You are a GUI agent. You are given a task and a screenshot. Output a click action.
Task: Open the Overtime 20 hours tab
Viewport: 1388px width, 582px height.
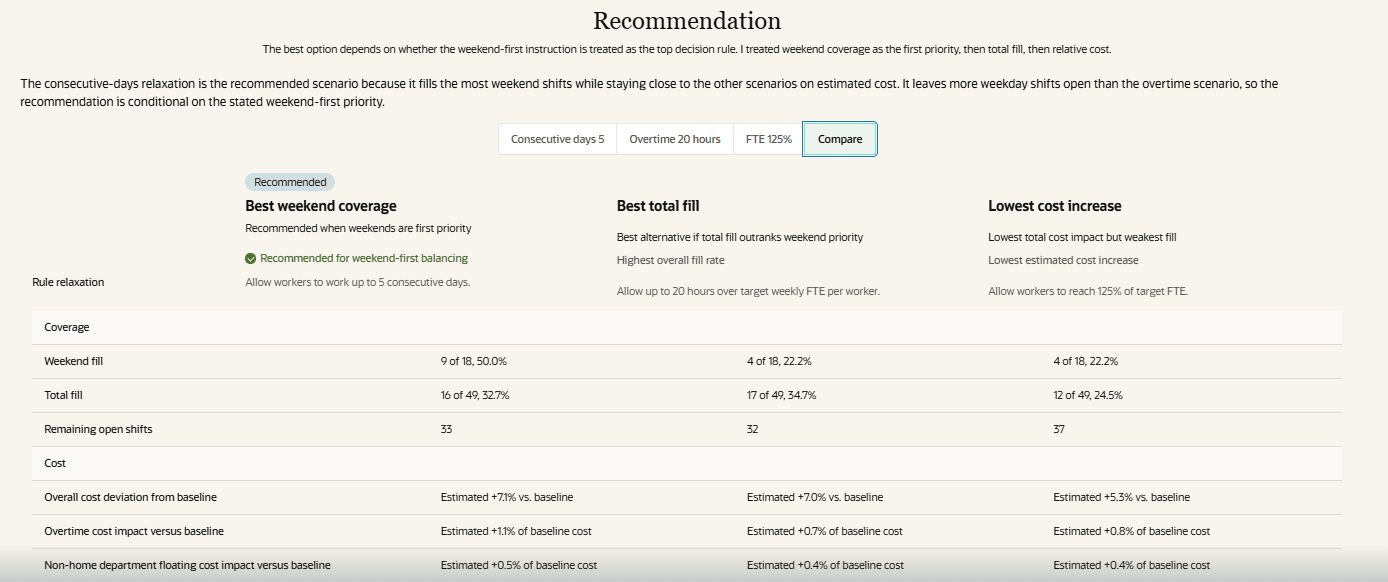pyautogui.click(x=675, y=139)
